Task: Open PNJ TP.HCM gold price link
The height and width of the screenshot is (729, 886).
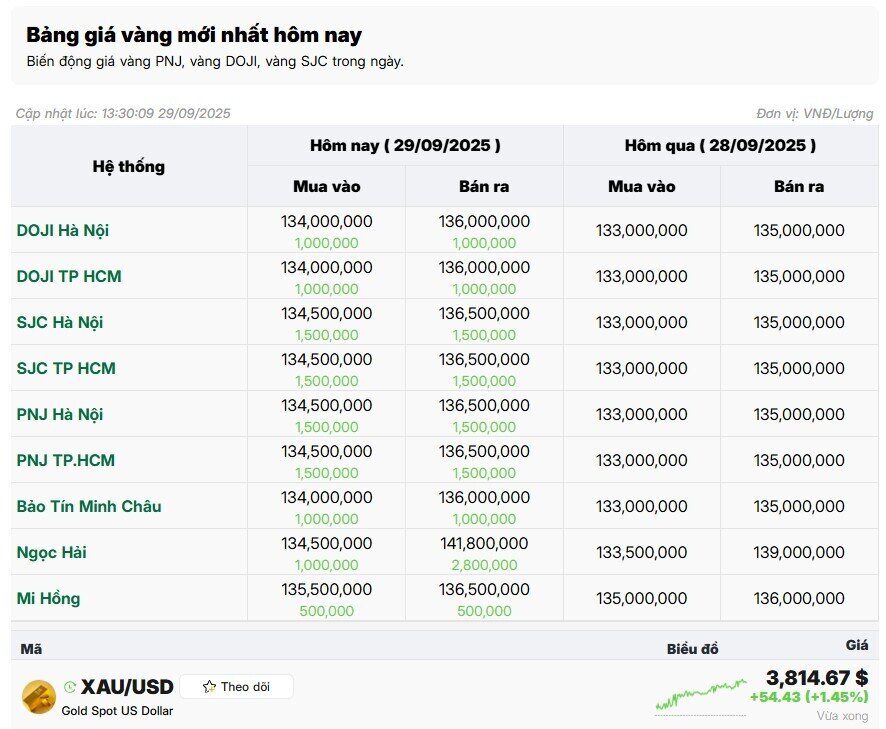Action: [x=66, y=461]
